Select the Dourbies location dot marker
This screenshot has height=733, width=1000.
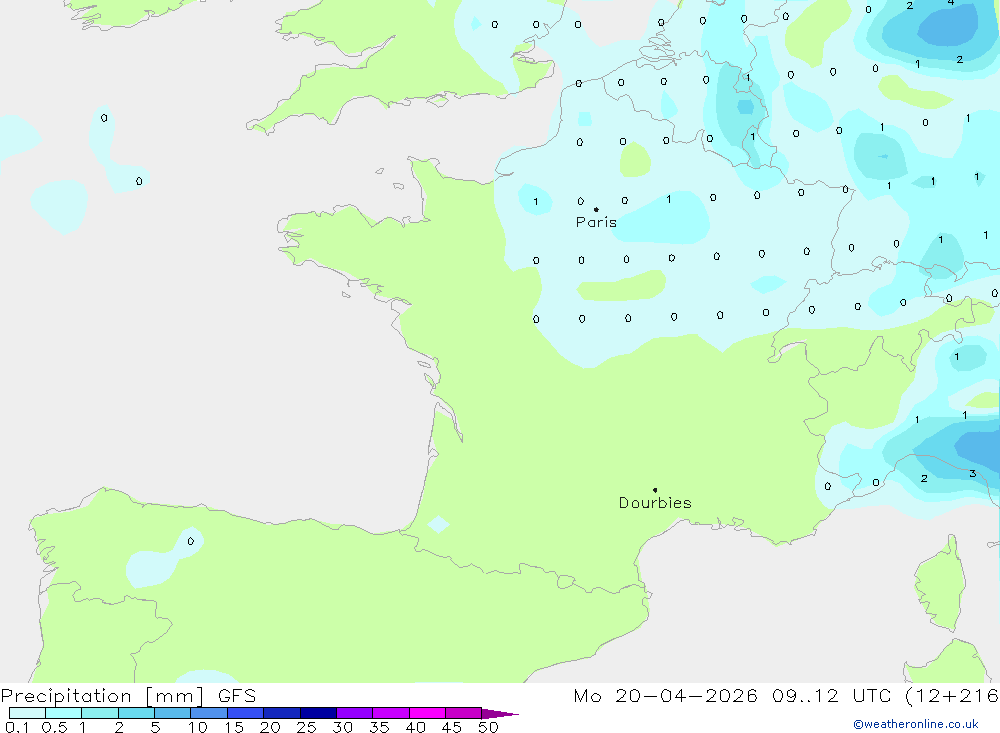[x=655, y=490]
